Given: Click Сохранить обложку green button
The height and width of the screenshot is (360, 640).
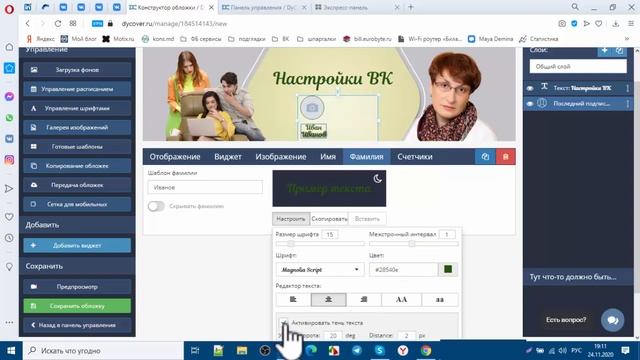Looking at the screenshot, I should click(77, 306).
